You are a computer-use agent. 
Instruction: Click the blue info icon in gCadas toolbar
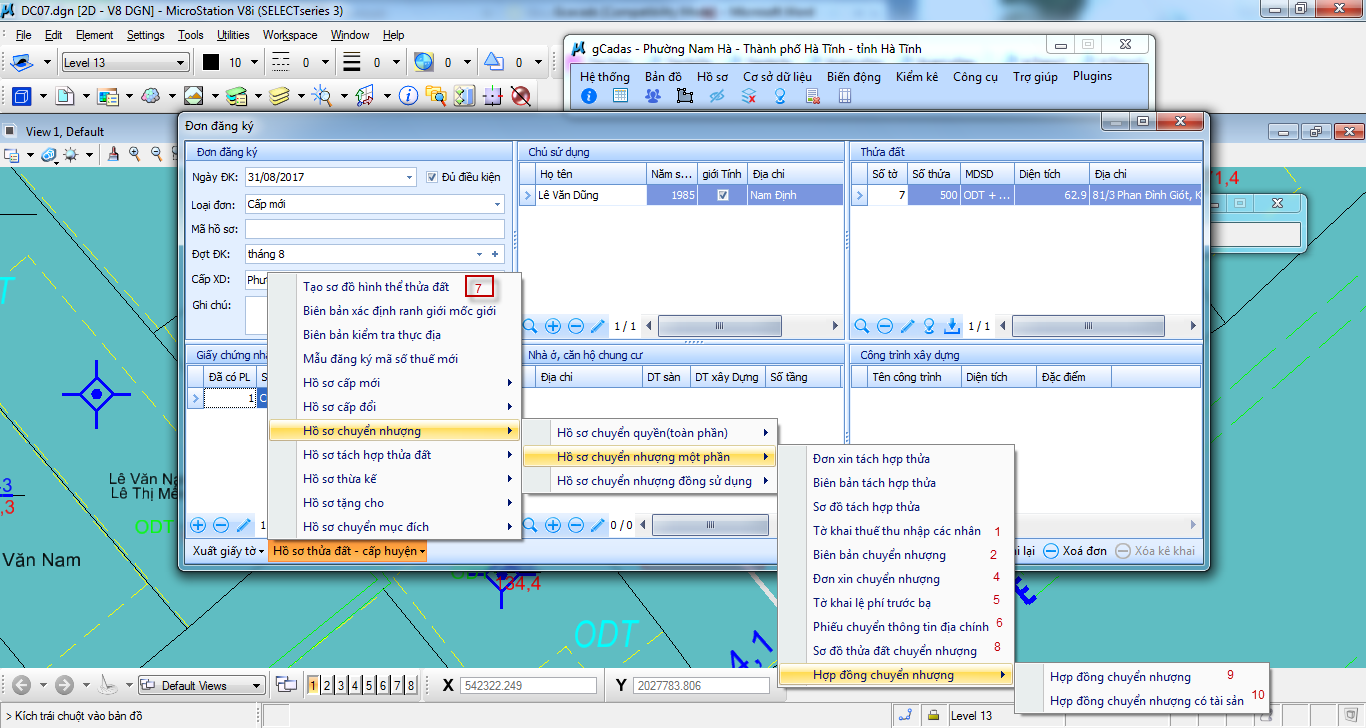589,96
